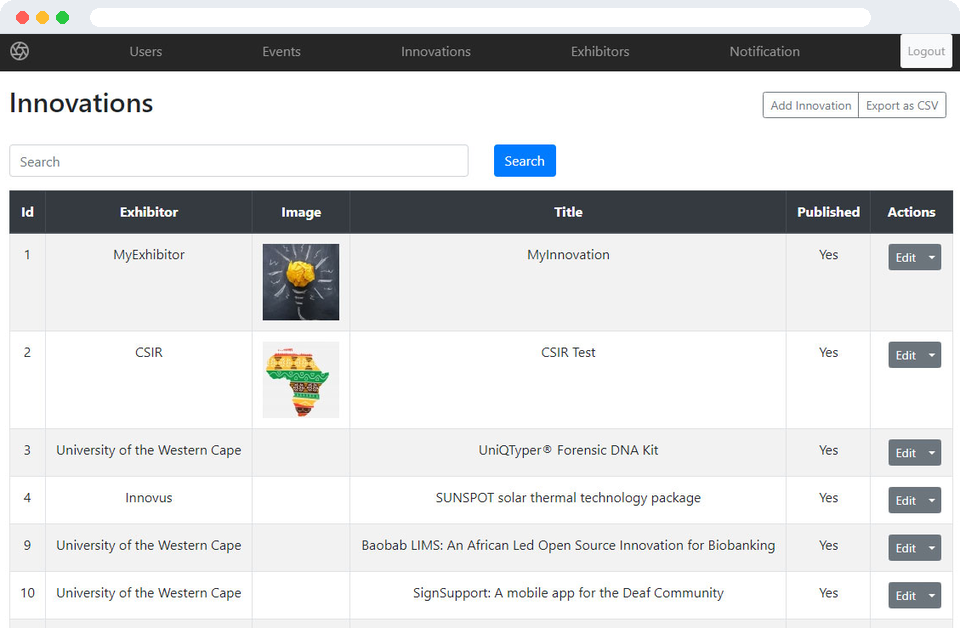Open the Events nav item
The width and height of the screenshot is (960, 634).
[282, 52]
